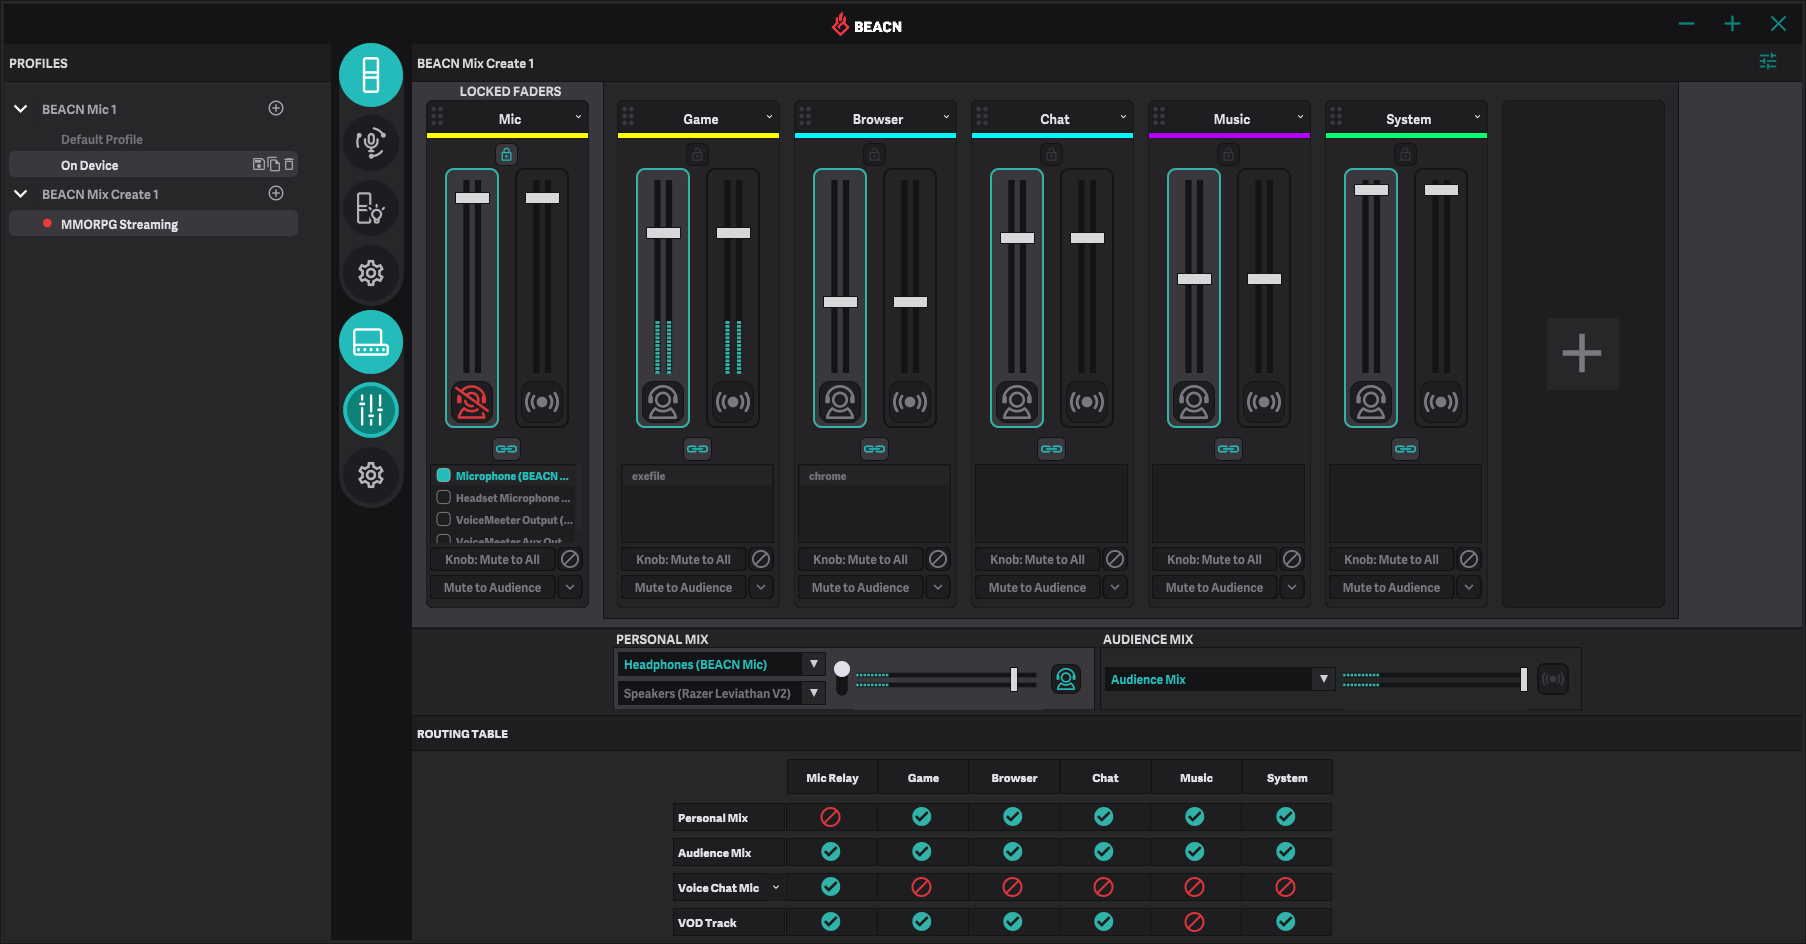1806x944 pixels.
Task: Select exefile in the Game app list
Action: coord(697,476)
